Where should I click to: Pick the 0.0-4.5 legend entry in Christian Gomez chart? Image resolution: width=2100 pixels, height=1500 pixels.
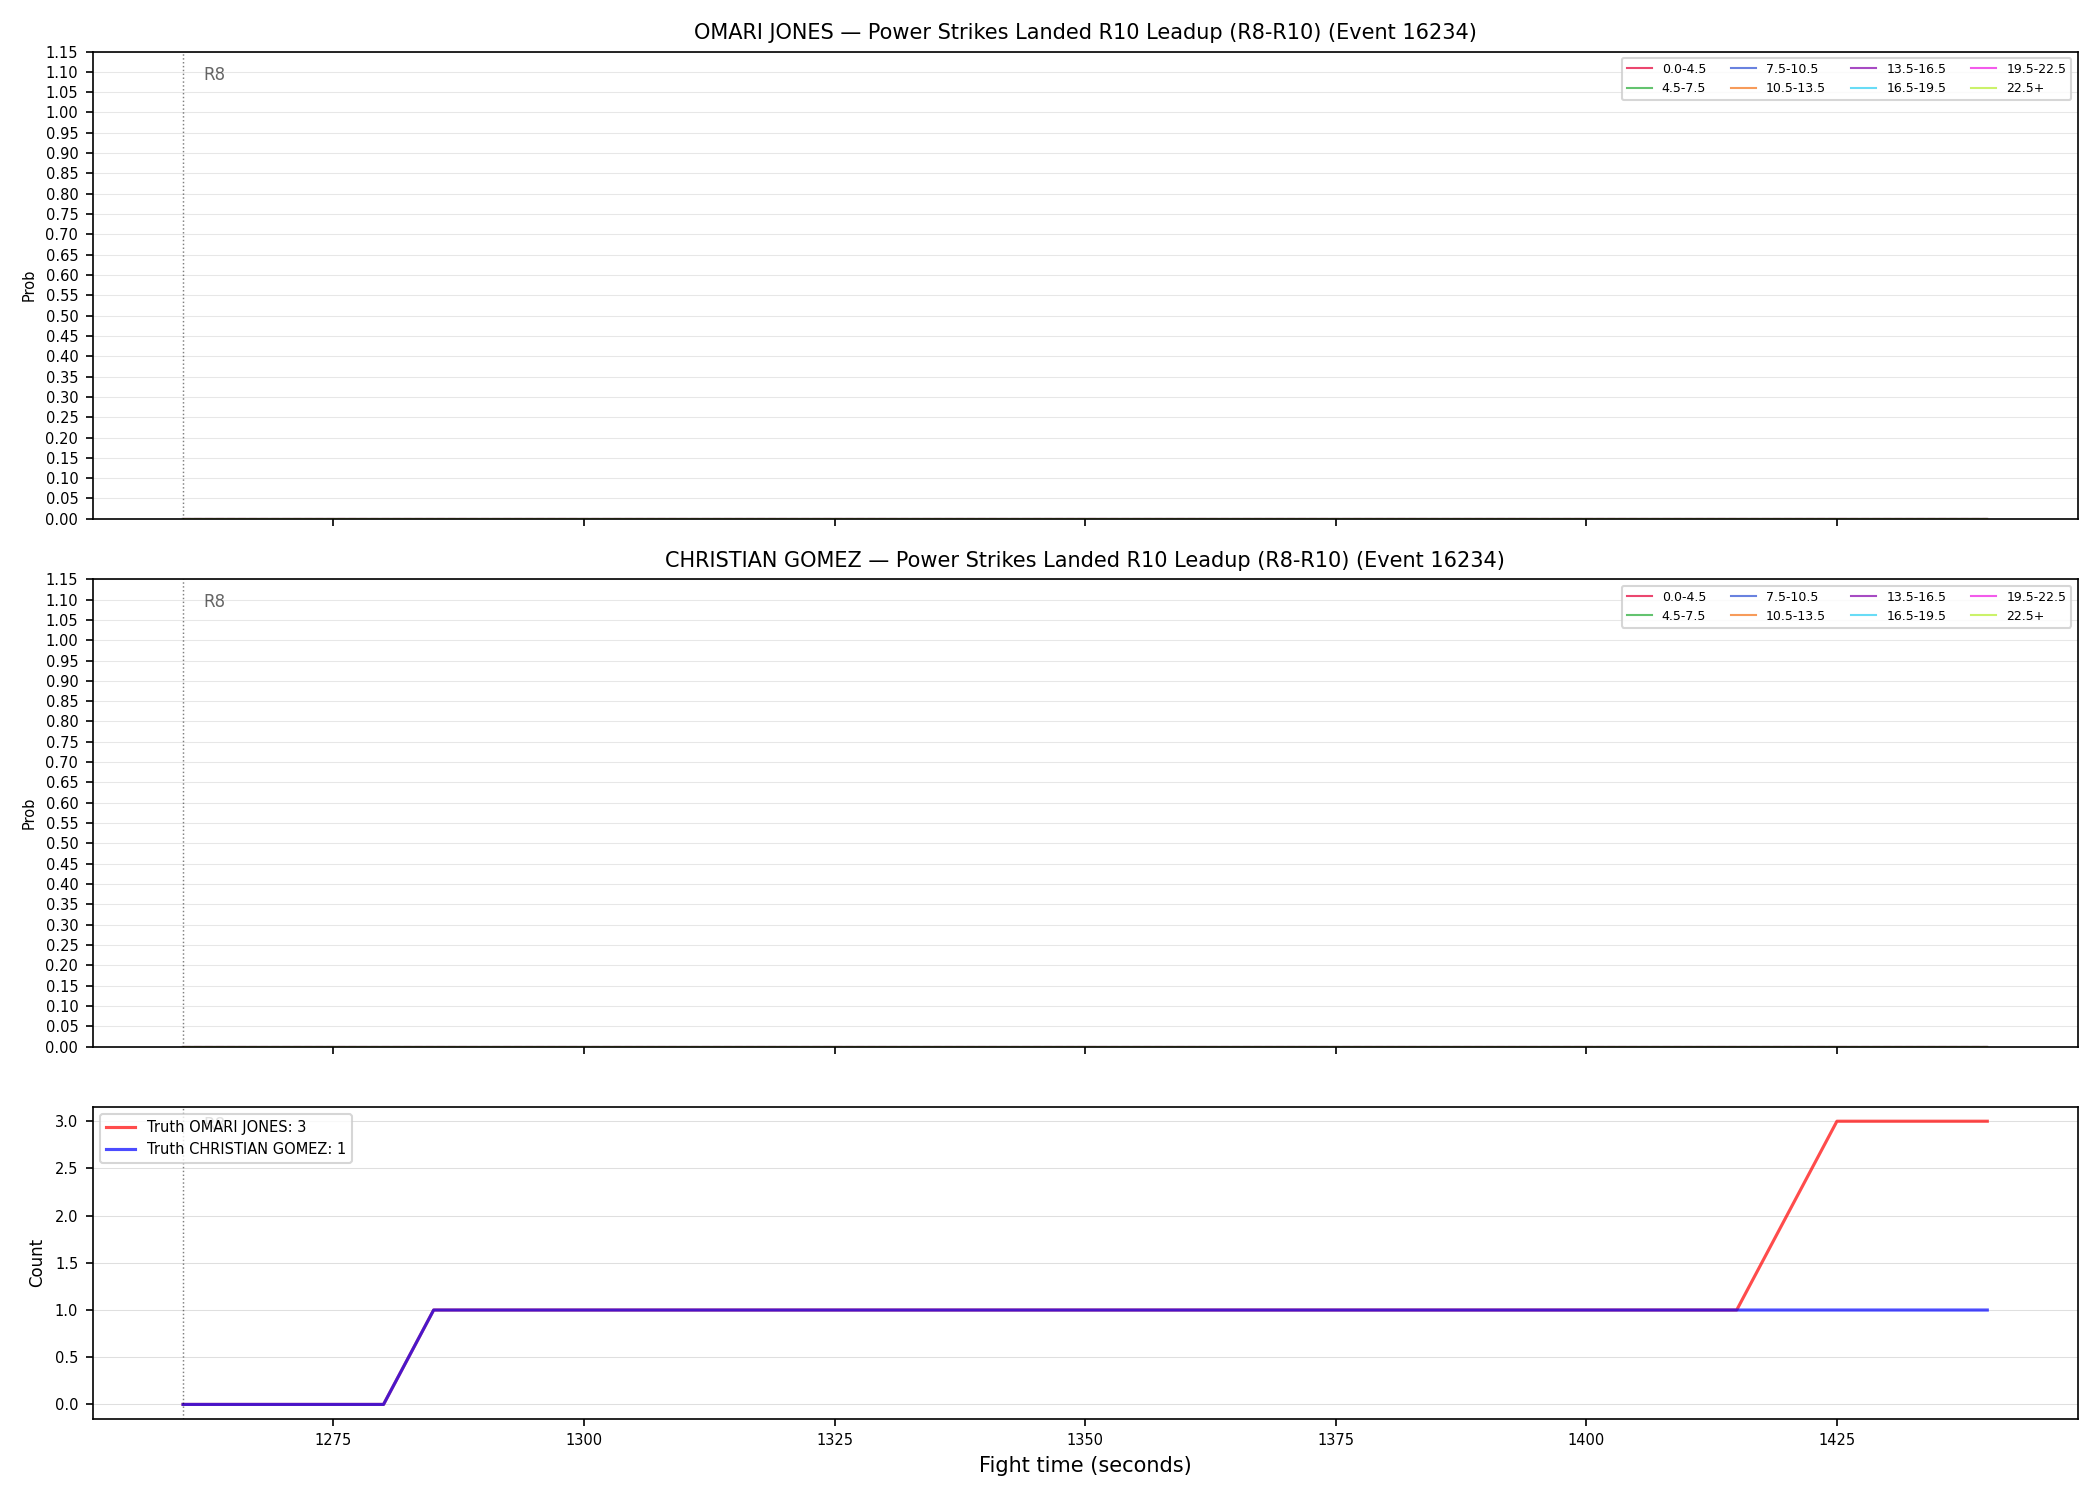(x=1667, y=597)
